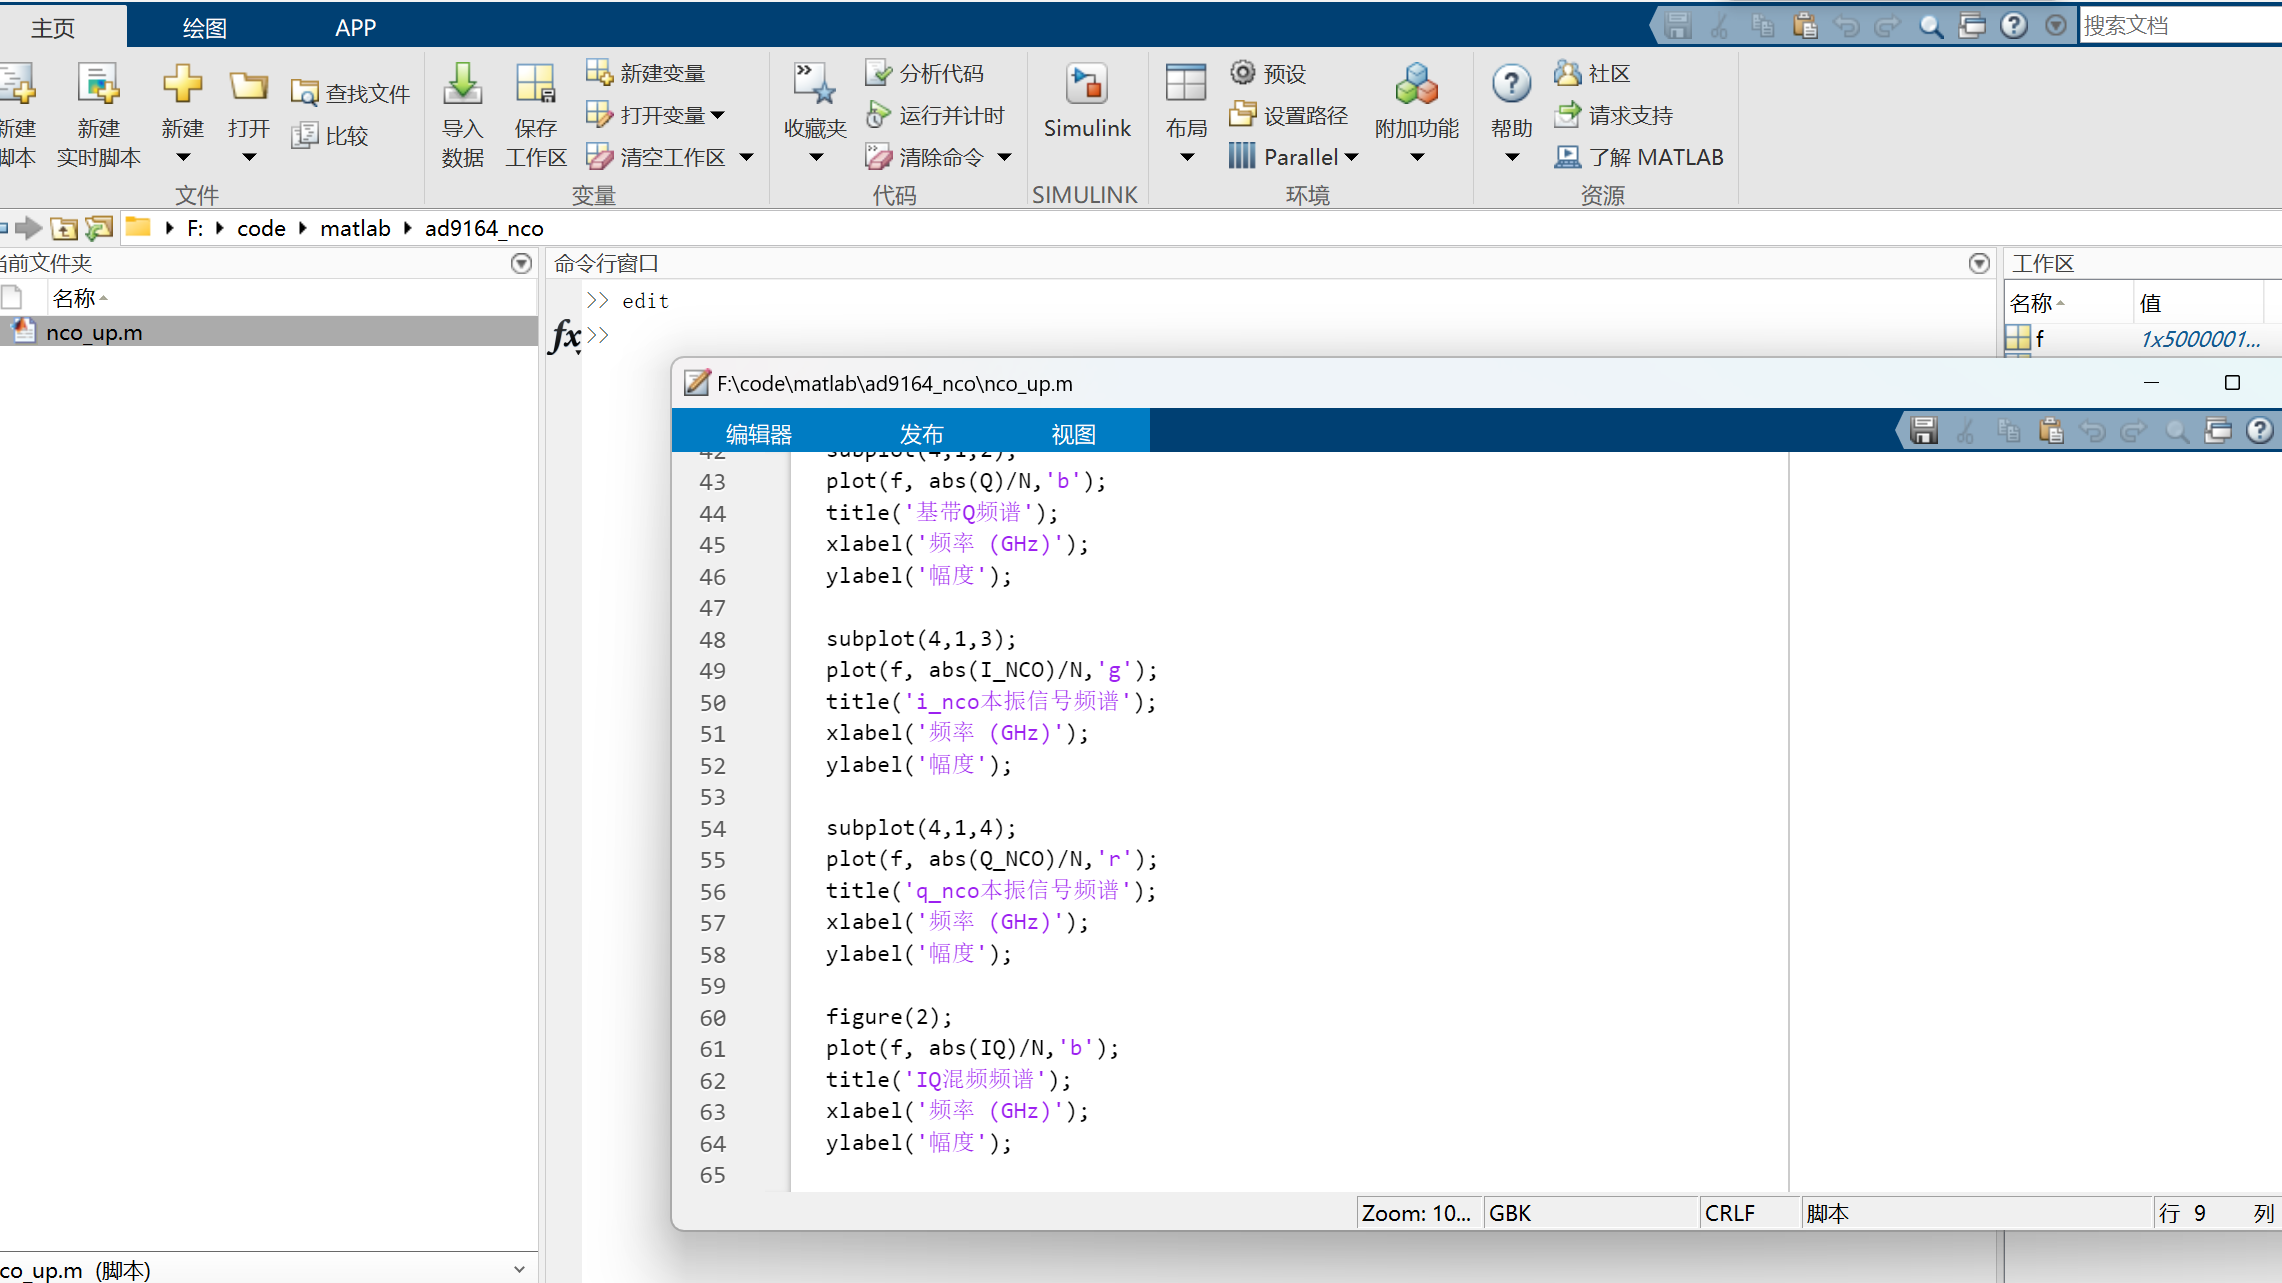The width and height of the screenshot is (2282, 1283).
Task: Click Run and Time (运行并计时) button
Action: tap(935, 115)
